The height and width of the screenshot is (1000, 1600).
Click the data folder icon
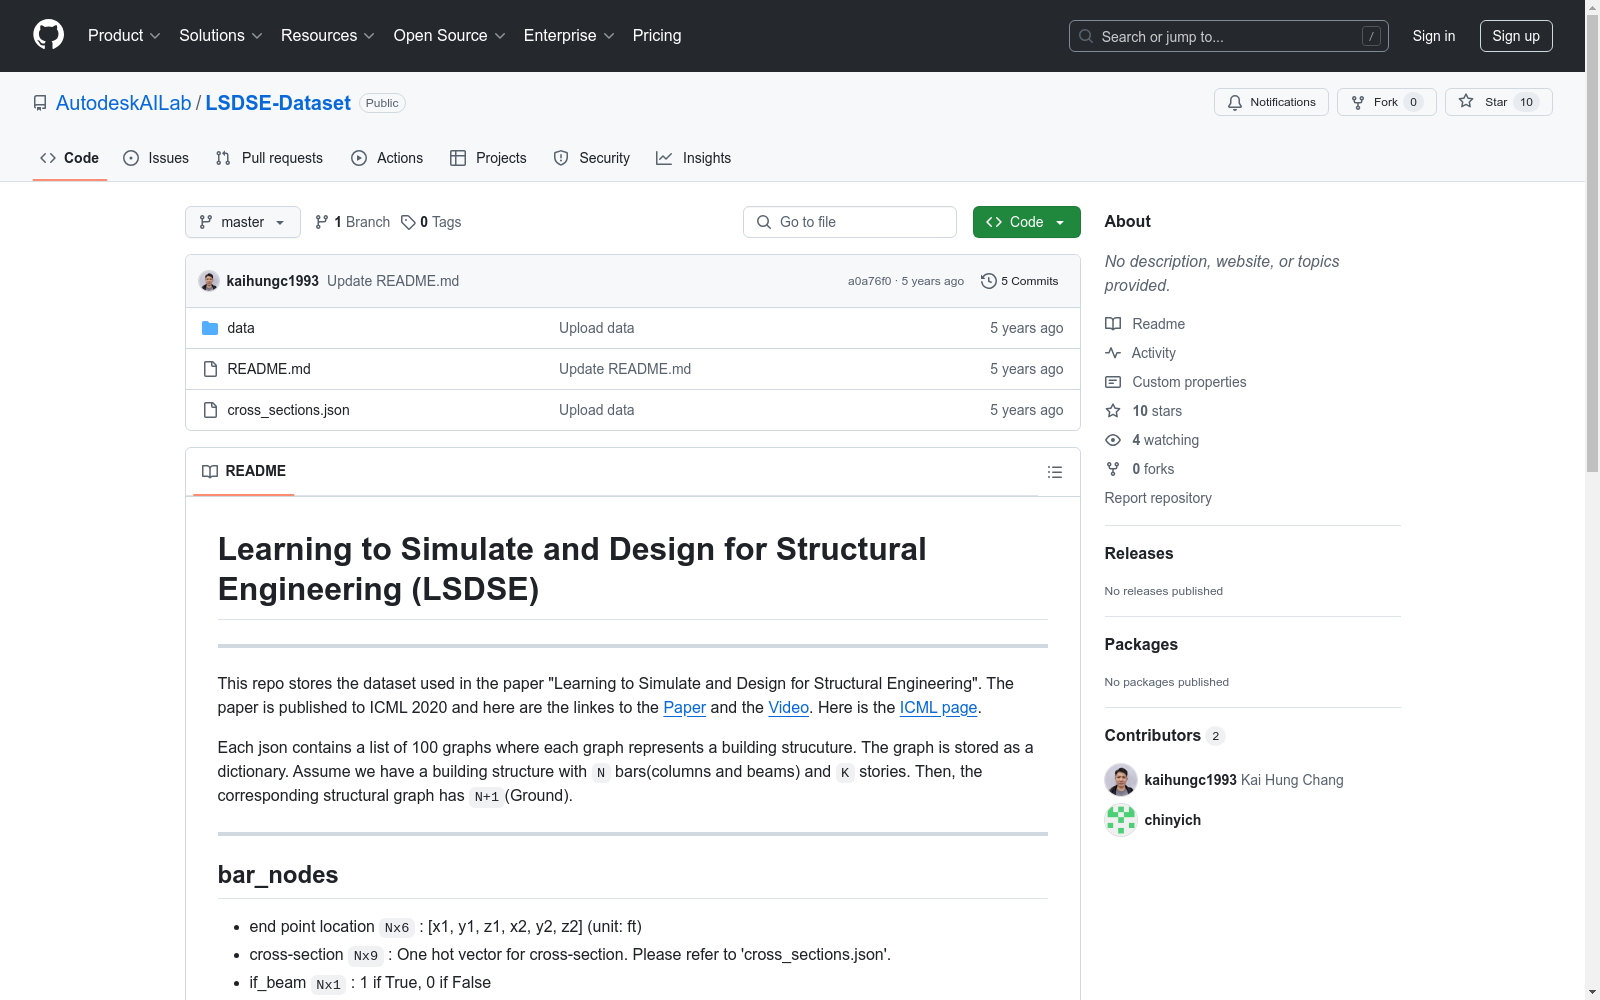point(210,328)
